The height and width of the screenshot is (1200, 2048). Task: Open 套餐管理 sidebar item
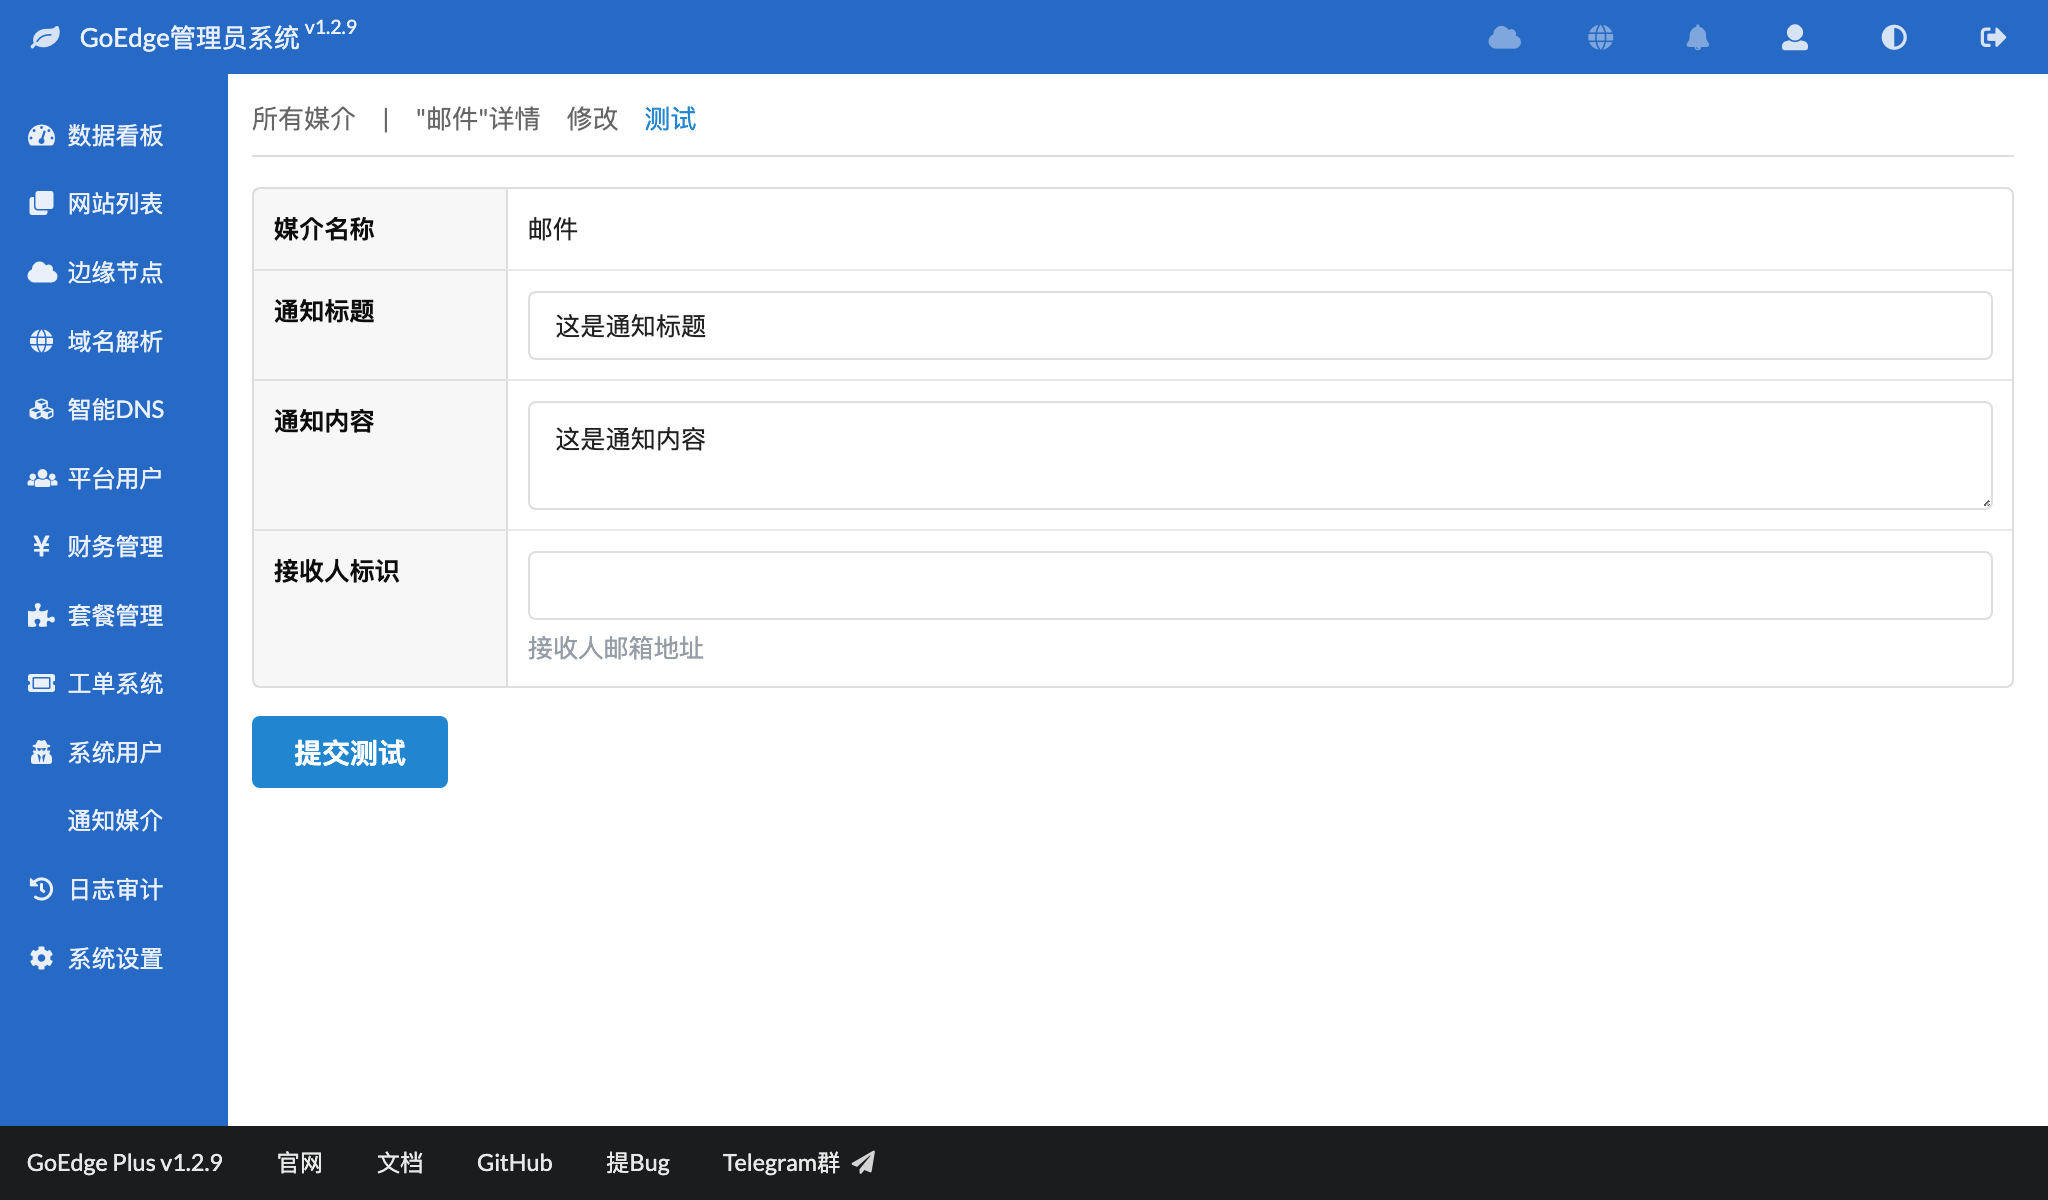114,615
